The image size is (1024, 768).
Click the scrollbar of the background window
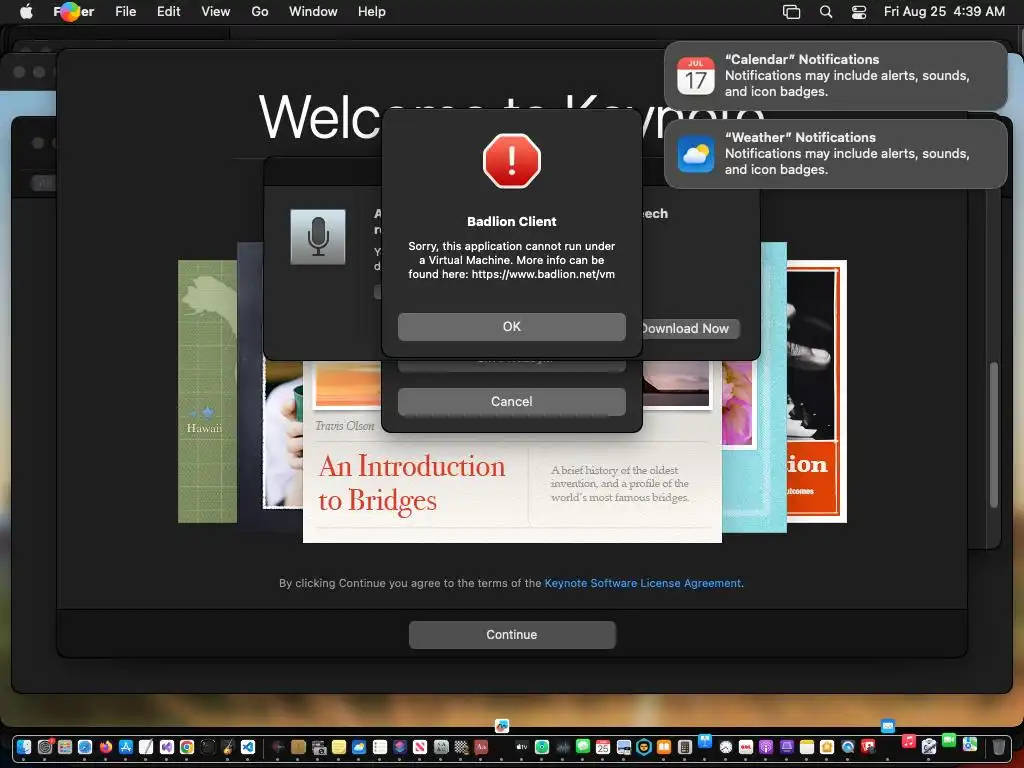(x=994, y=434)
